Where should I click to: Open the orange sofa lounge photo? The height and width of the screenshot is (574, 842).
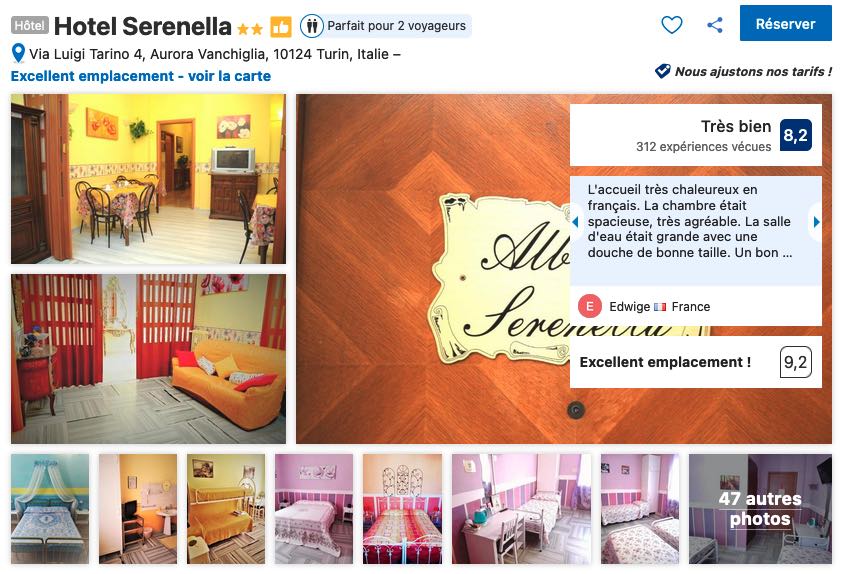point(148,359)
